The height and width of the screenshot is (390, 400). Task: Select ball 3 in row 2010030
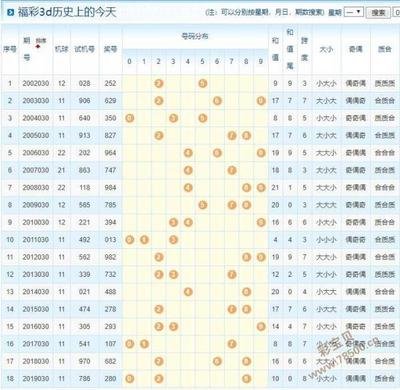pyautogui.click(x=173, y=222)
